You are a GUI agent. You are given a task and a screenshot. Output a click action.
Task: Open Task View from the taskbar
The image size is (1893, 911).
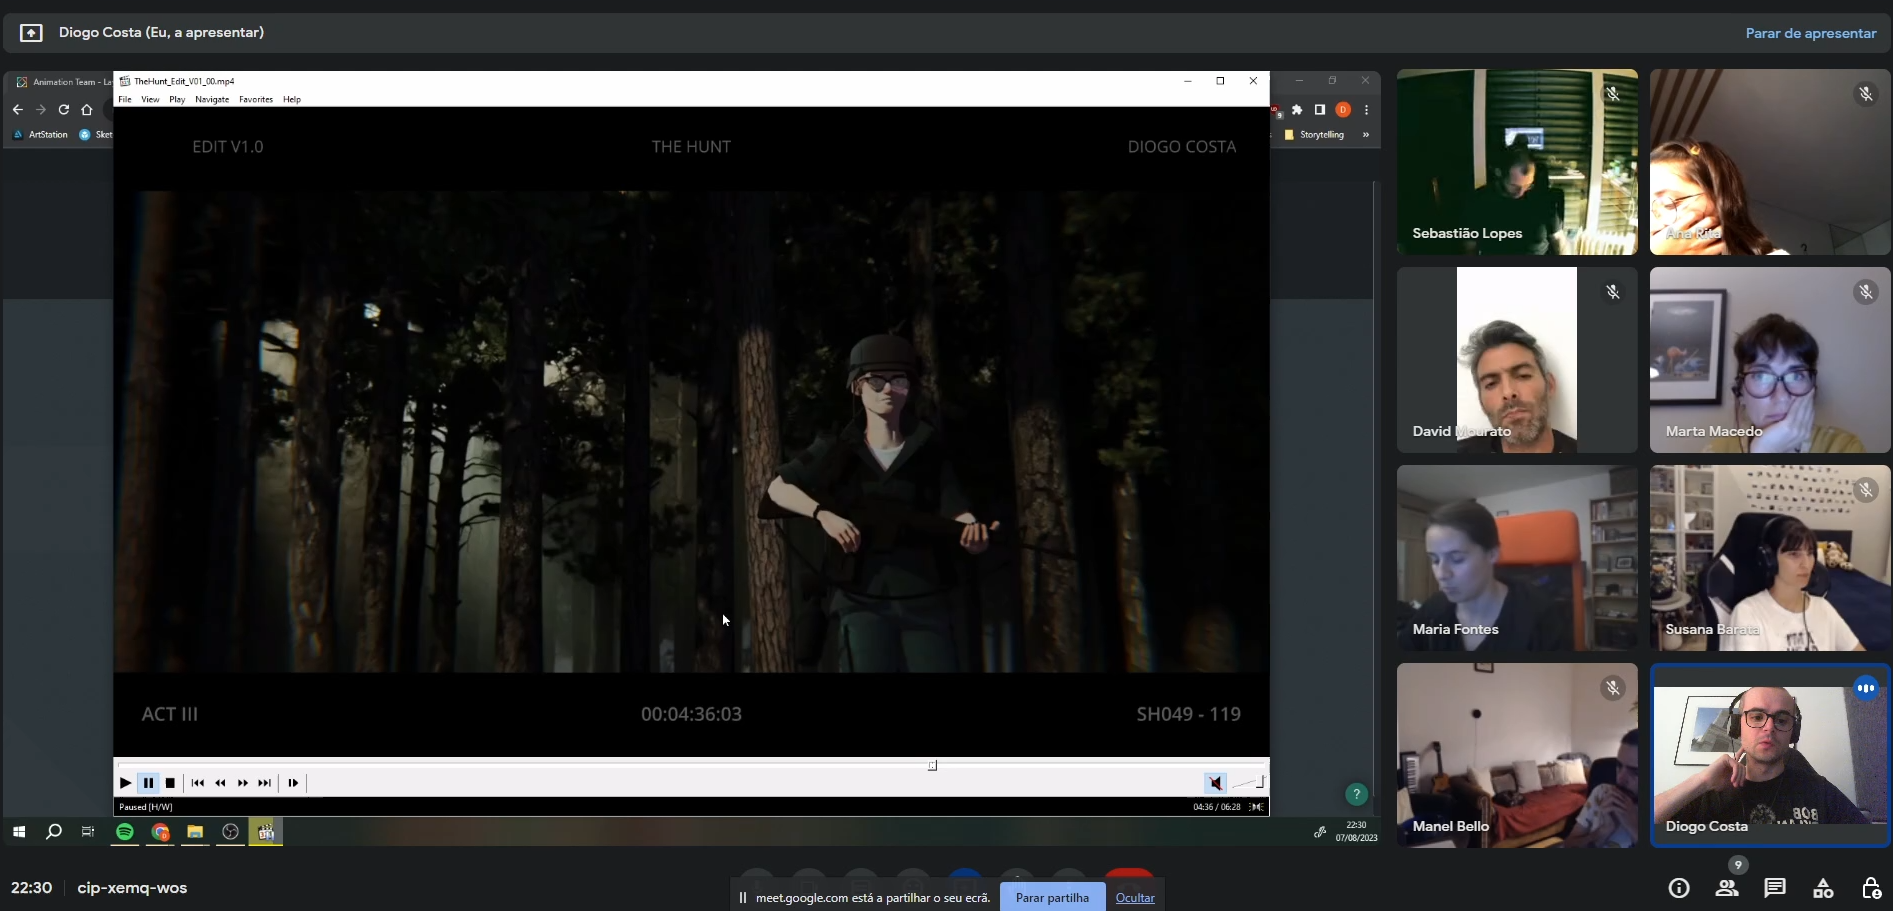88,831
